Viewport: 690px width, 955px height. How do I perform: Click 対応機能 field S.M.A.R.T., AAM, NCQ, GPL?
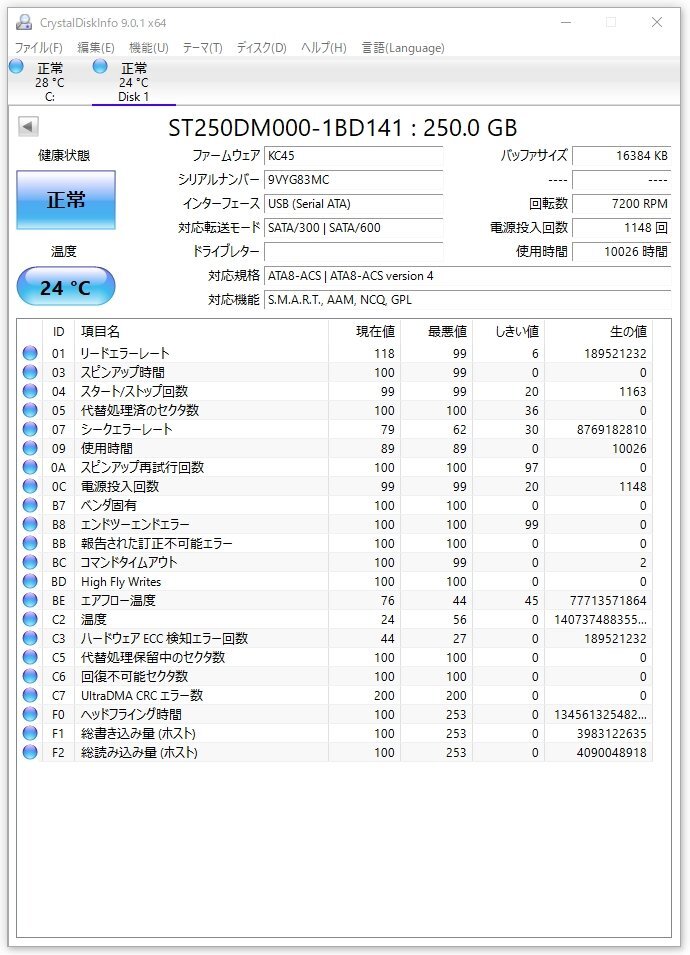[467, 300]
